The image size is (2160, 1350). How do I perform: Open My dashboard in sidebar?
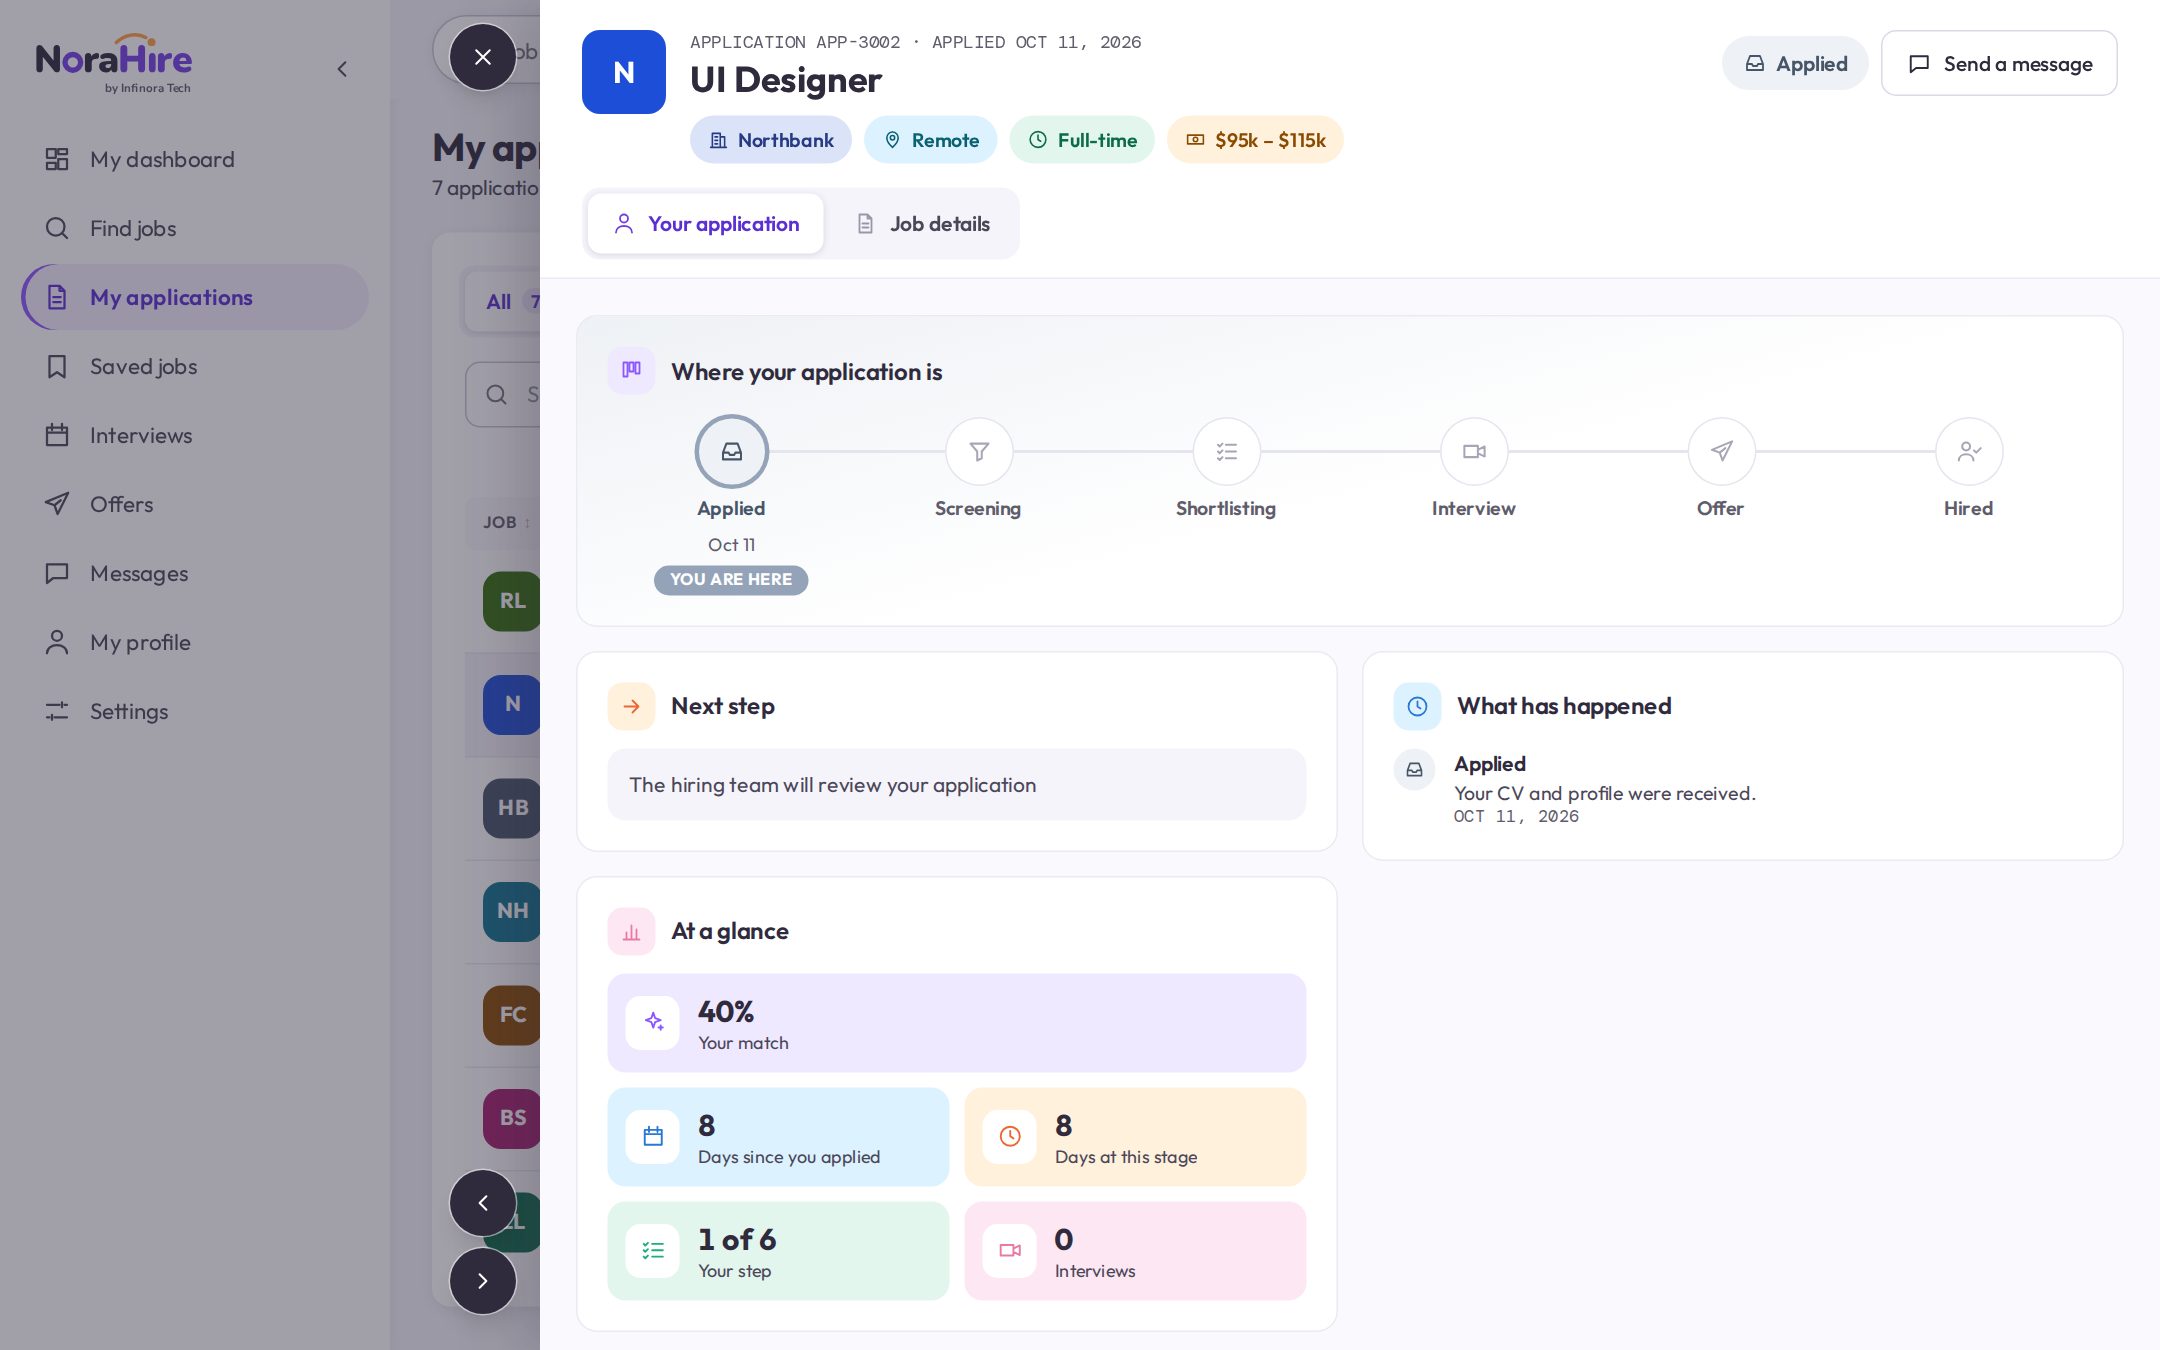point(195,159)
